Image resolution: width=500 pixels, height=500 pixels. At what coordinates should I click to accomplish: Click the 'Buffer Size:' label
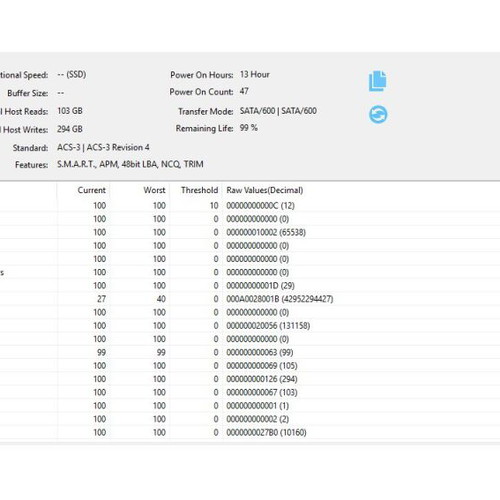(28, 93)
